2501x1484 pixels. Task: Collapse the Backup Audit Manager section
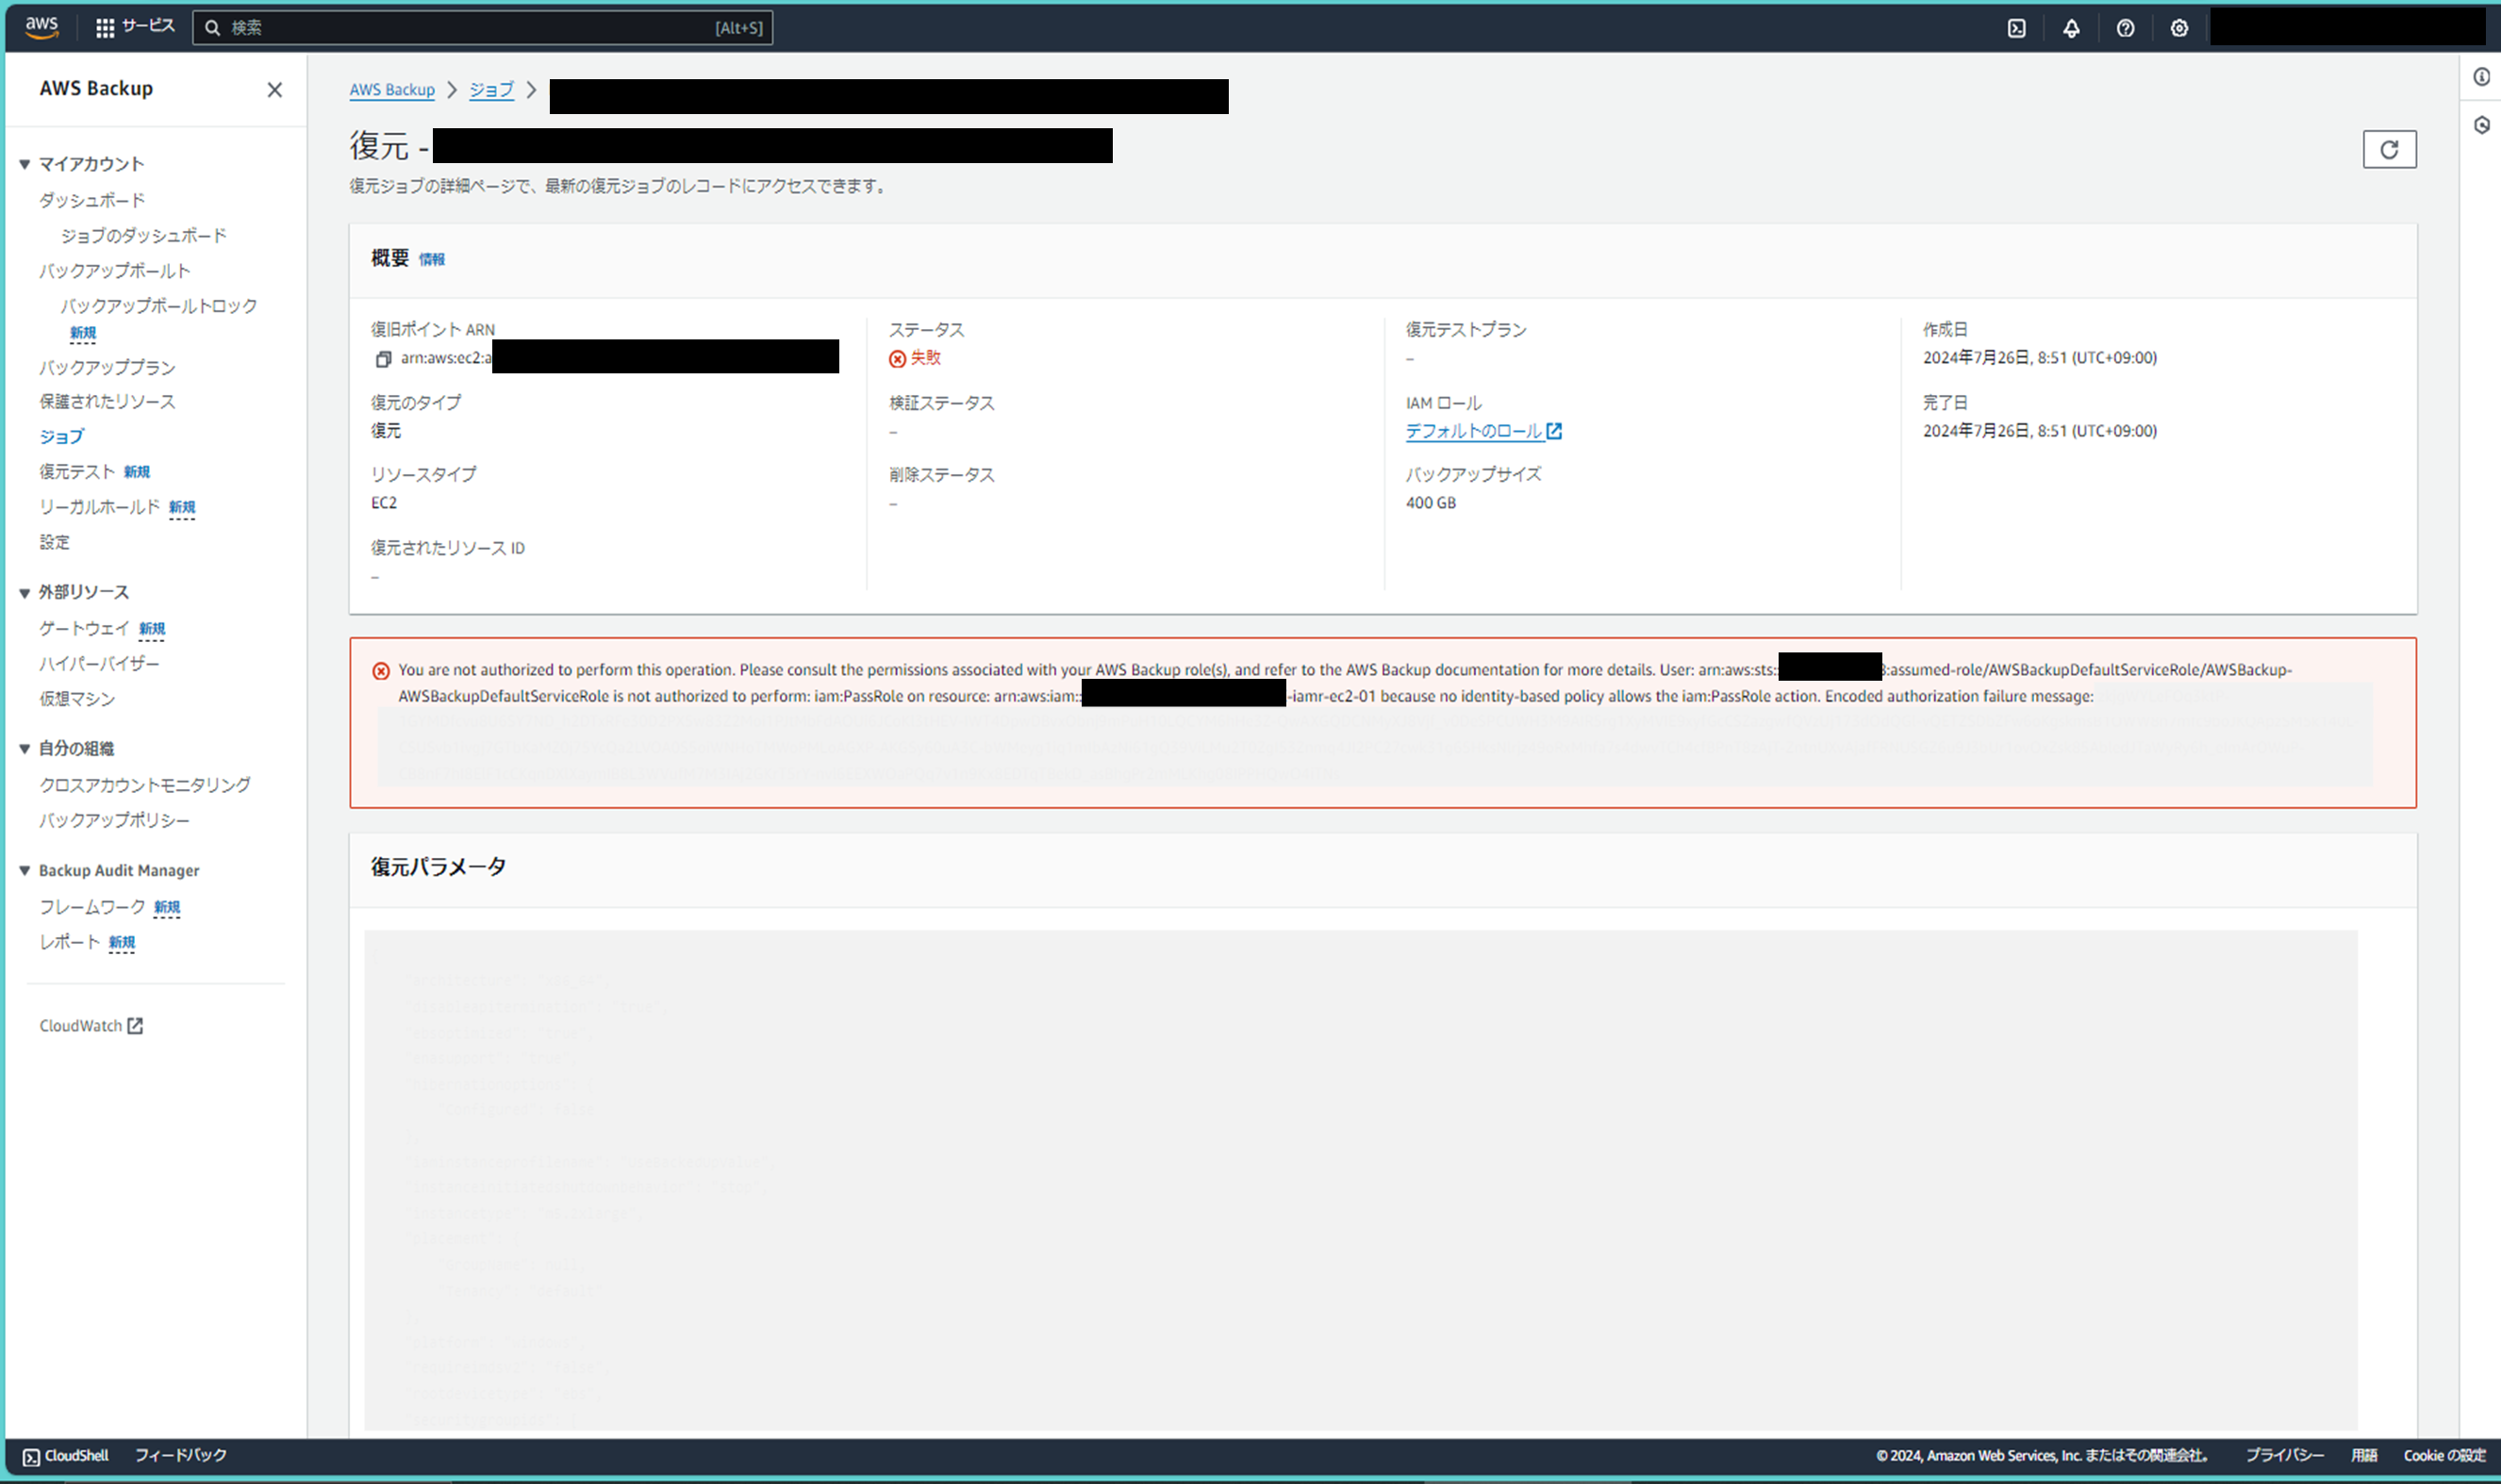coord(25,870)
